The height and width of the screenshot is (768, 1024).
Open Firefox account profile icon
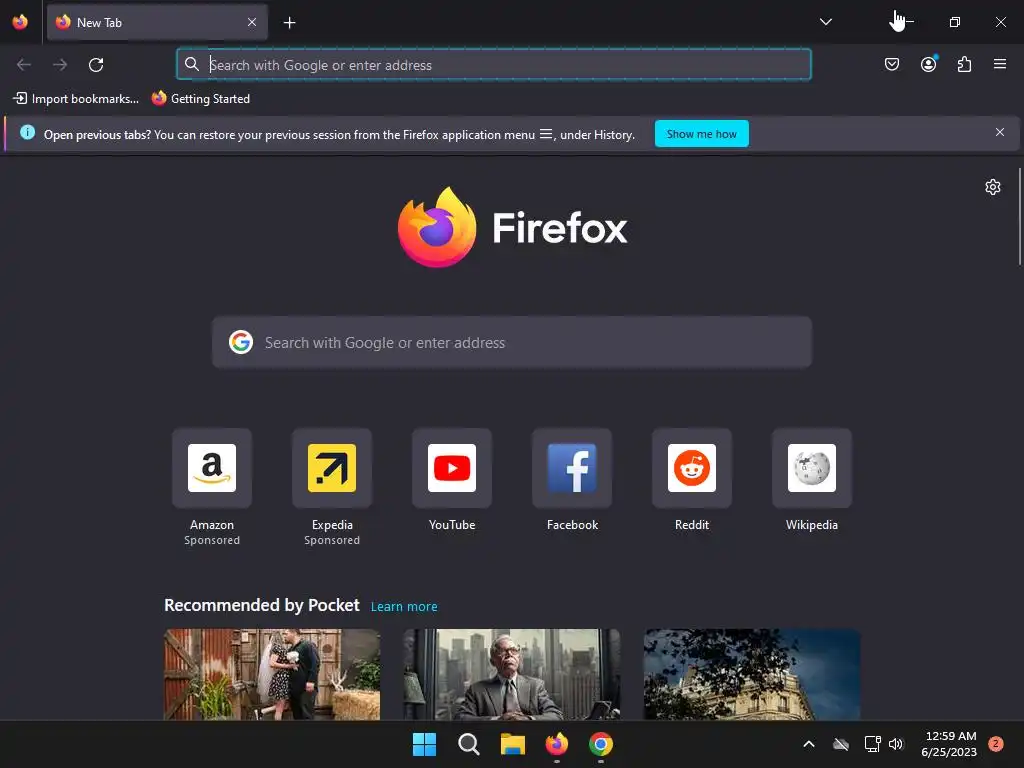(928, 64)
